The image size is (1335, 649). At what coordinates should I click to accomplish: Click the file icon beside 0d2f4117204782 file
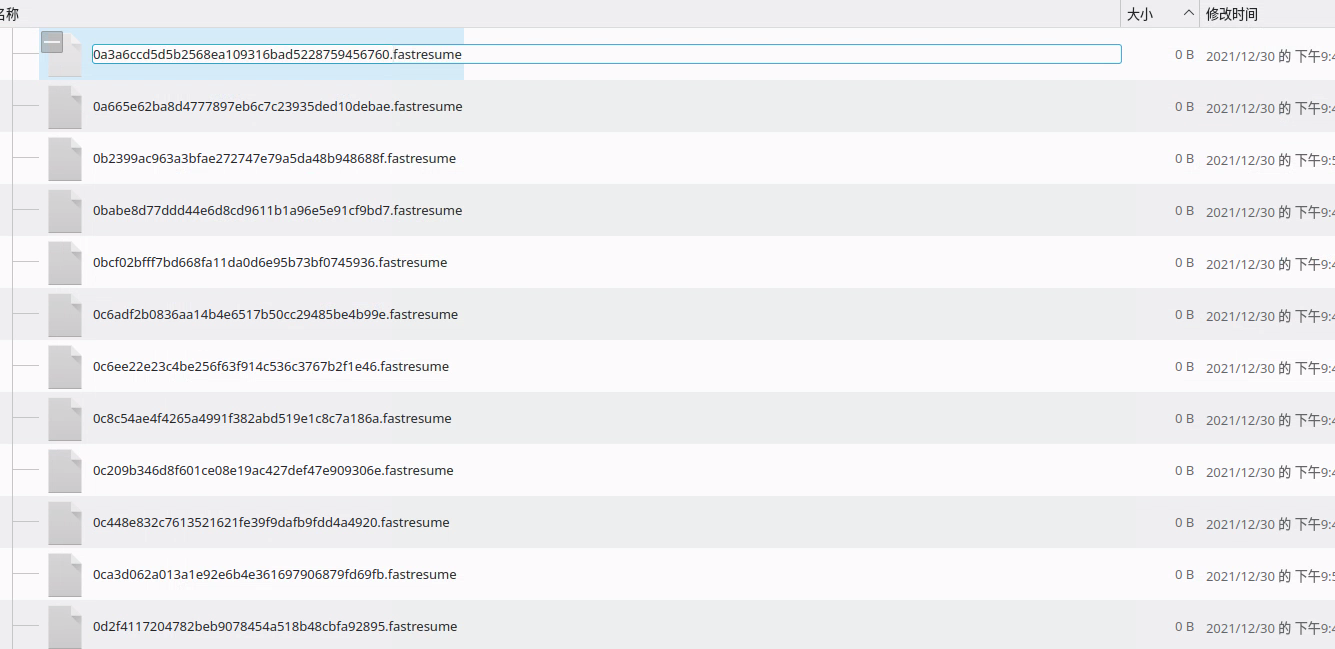coord(64,626)
